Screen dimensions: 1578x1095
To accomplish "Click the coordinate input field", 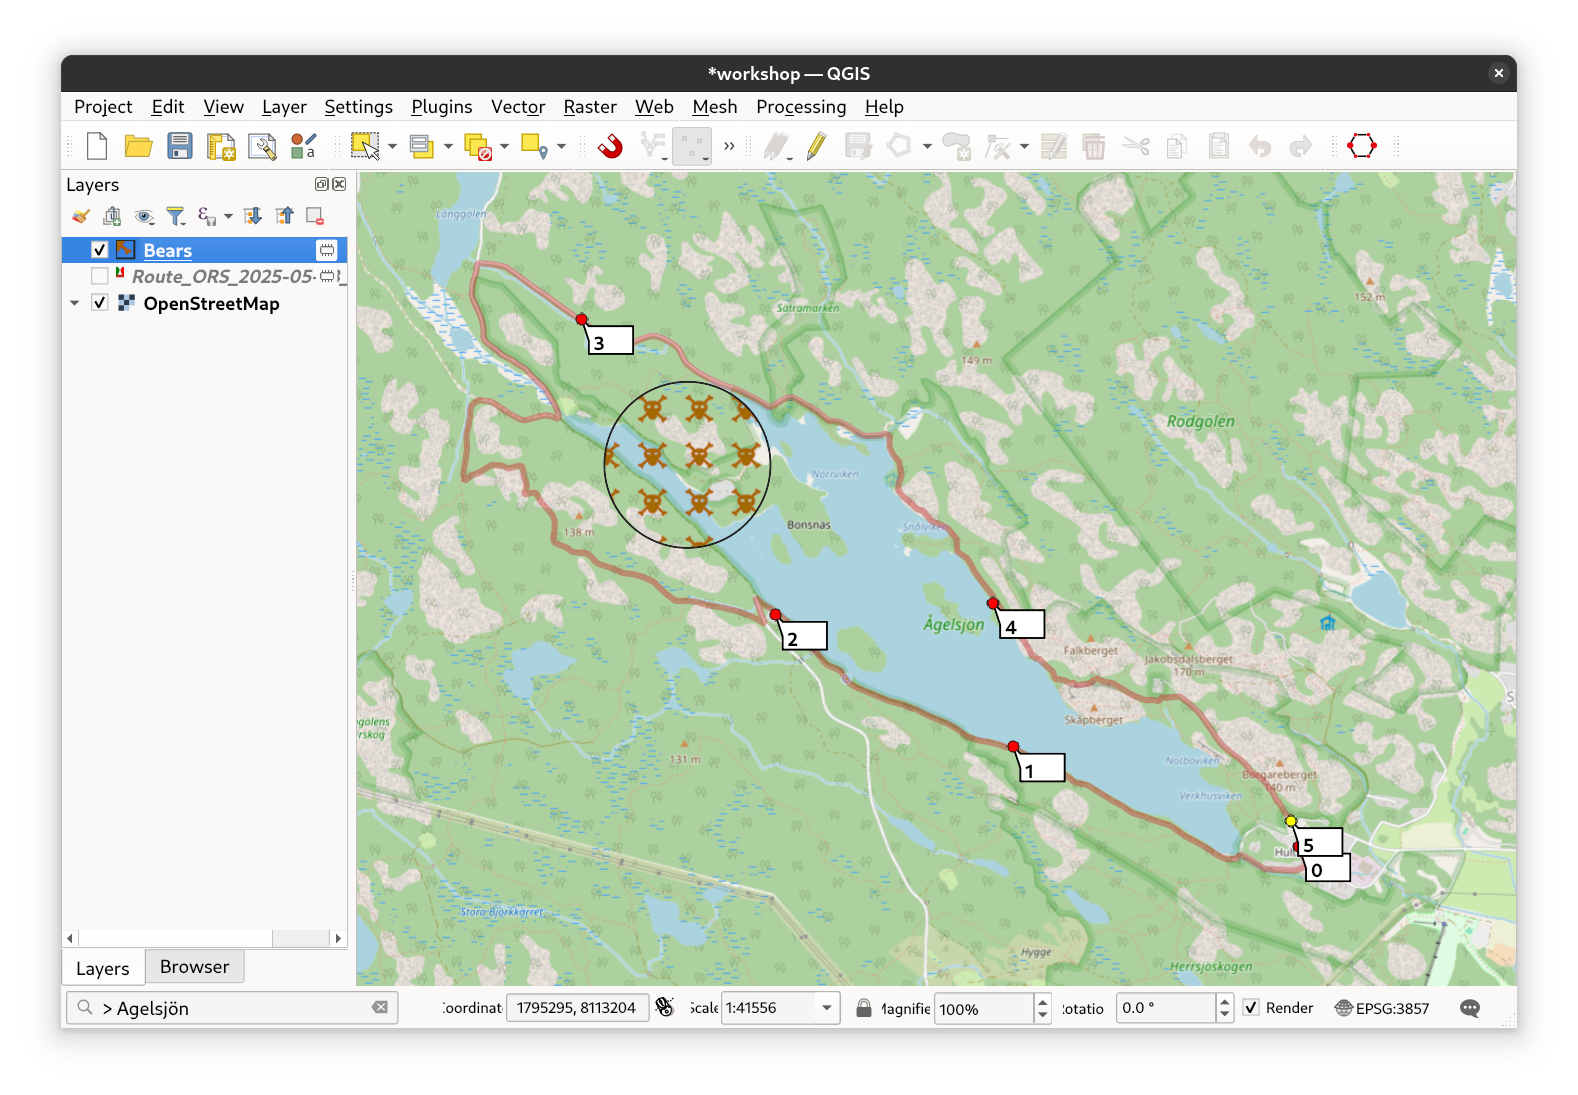I will pyautogui.click(x=576, y=1008).
